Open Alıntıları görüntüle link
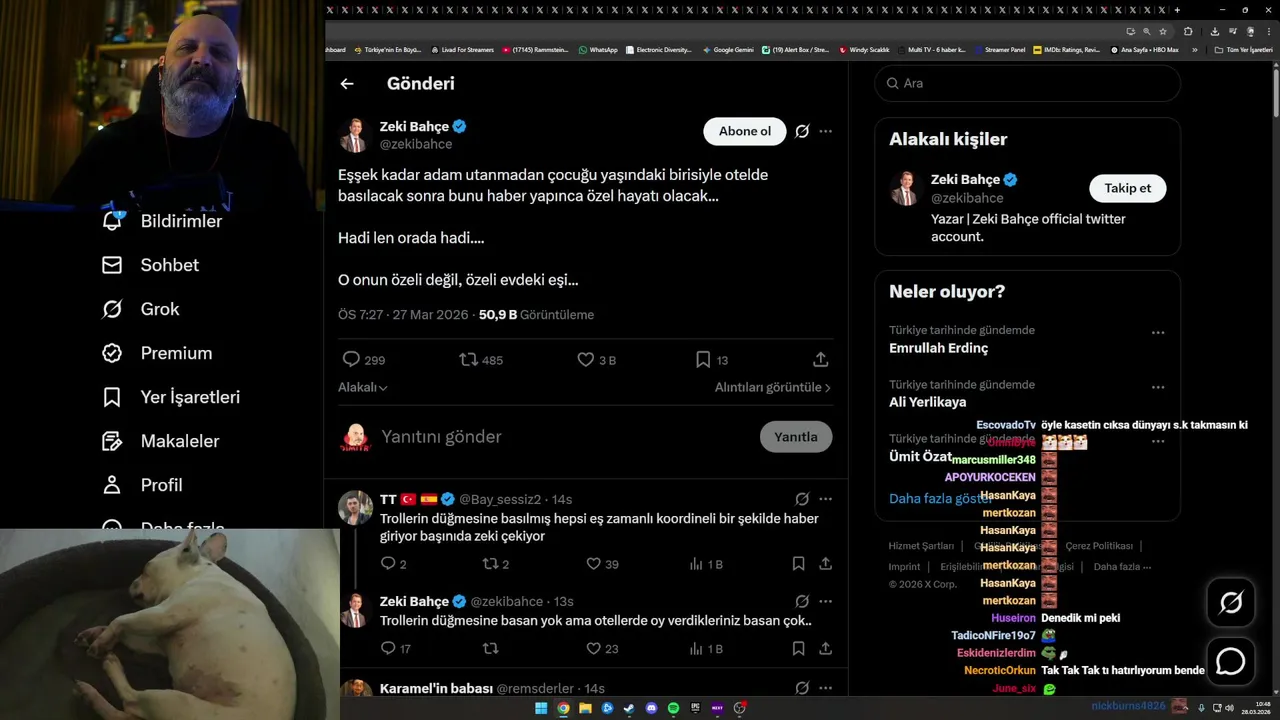The image size is (1280, 720). (x=773, y=387)
